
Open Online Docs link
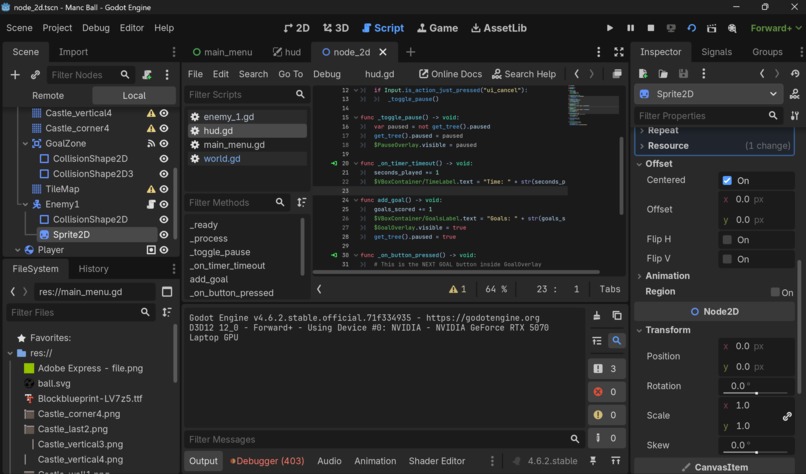click(450, 74)
